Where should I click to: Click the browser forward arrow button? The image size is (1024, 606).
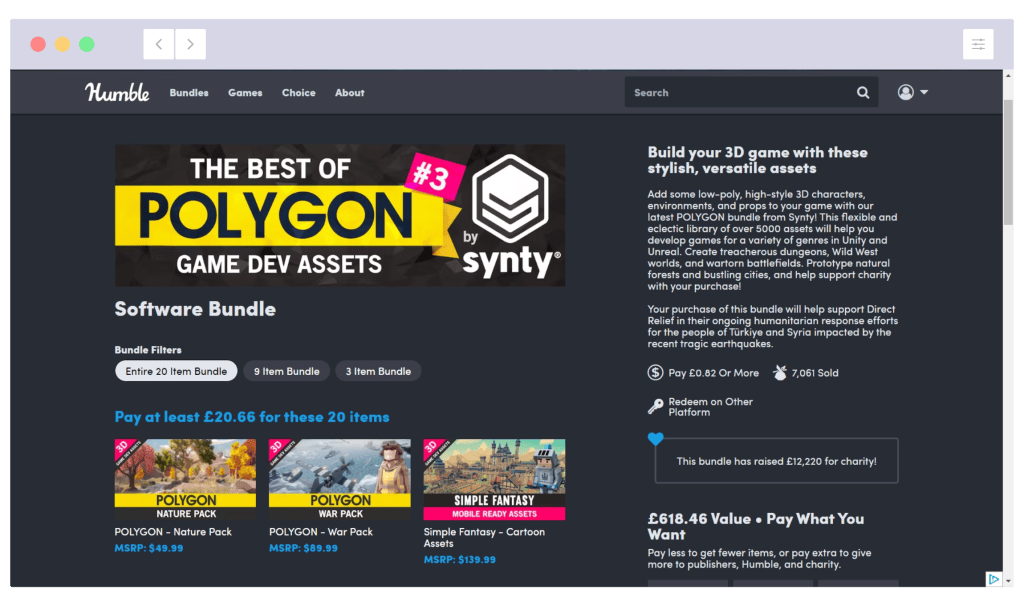click(190, 44)
